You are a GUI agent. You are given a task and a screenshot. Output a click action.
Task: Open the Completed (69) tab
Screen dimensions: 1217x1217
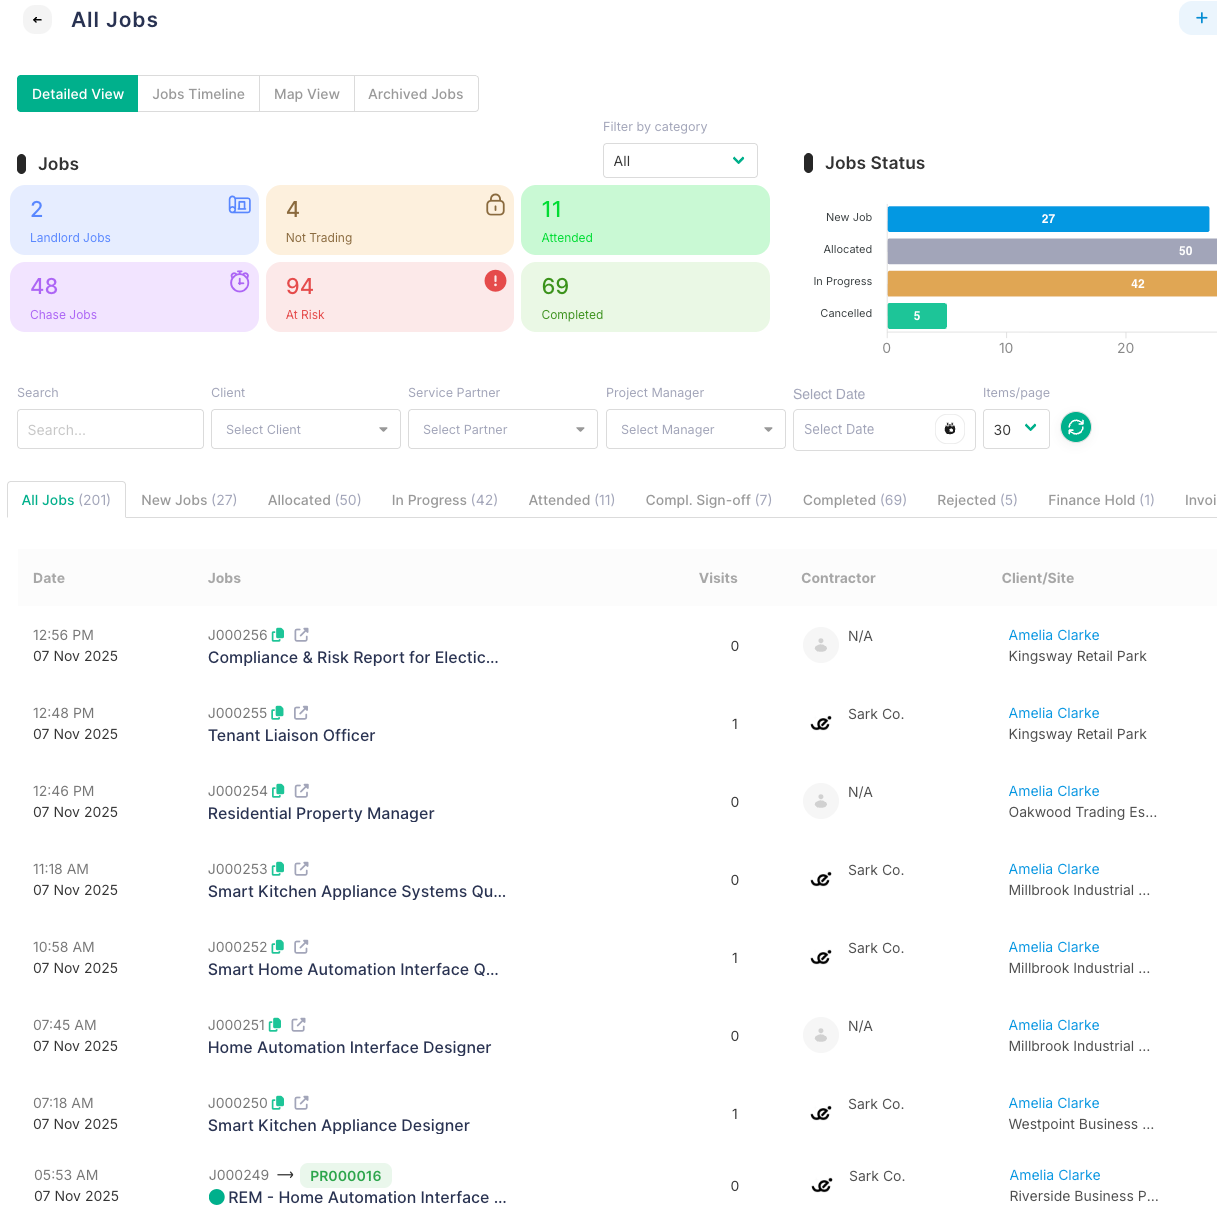click(854, 499)
